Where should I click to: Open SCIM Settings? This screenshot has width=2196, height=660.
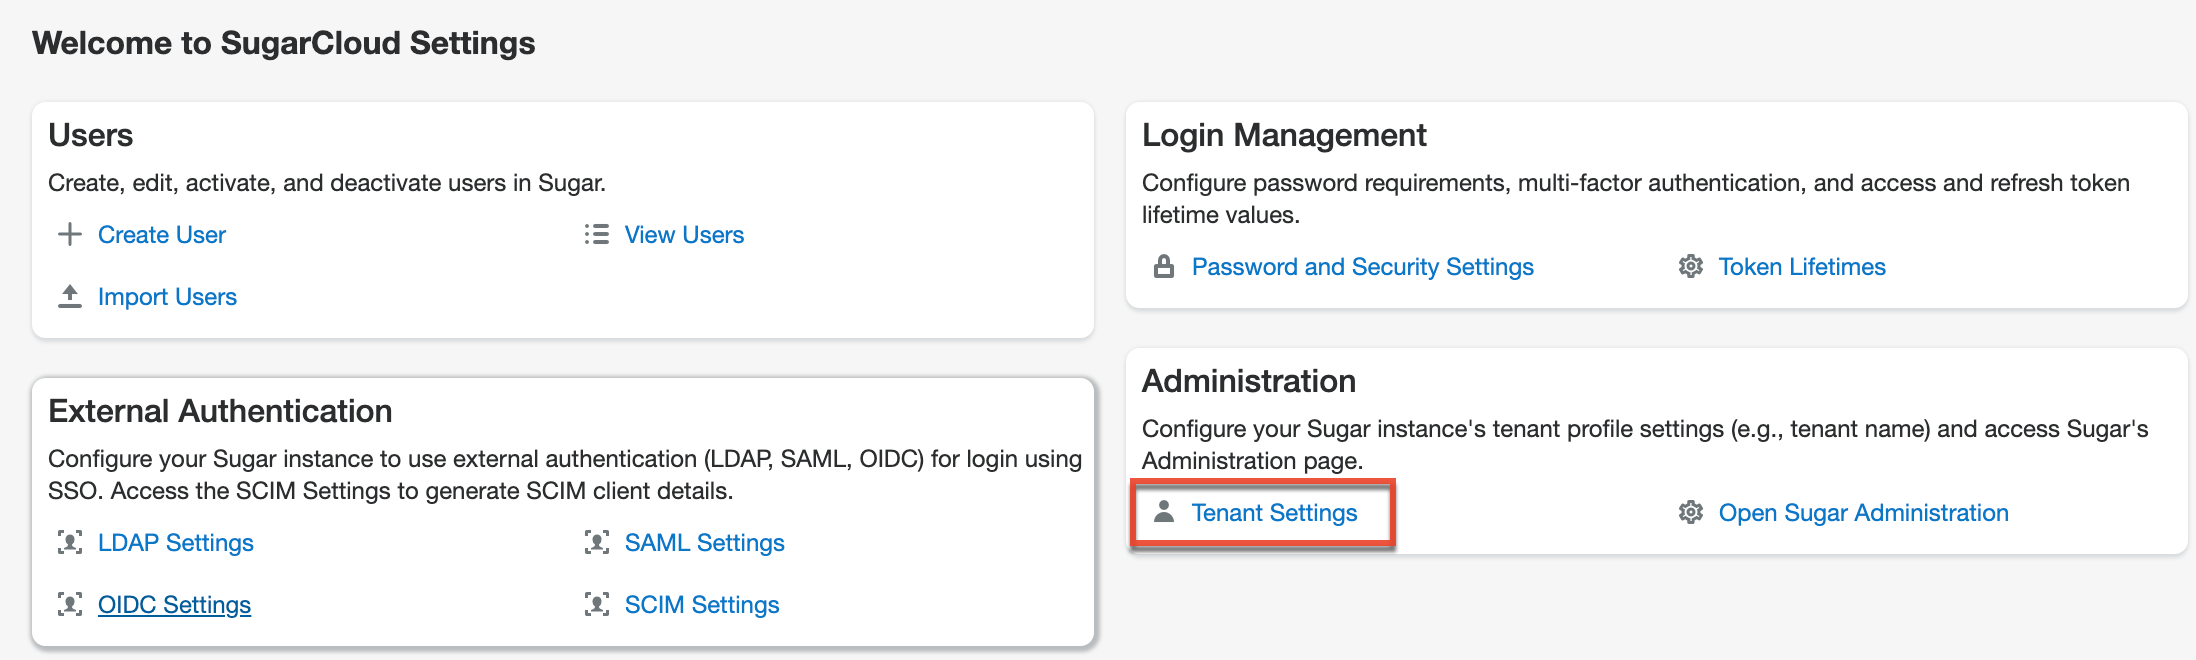[702, 605]
